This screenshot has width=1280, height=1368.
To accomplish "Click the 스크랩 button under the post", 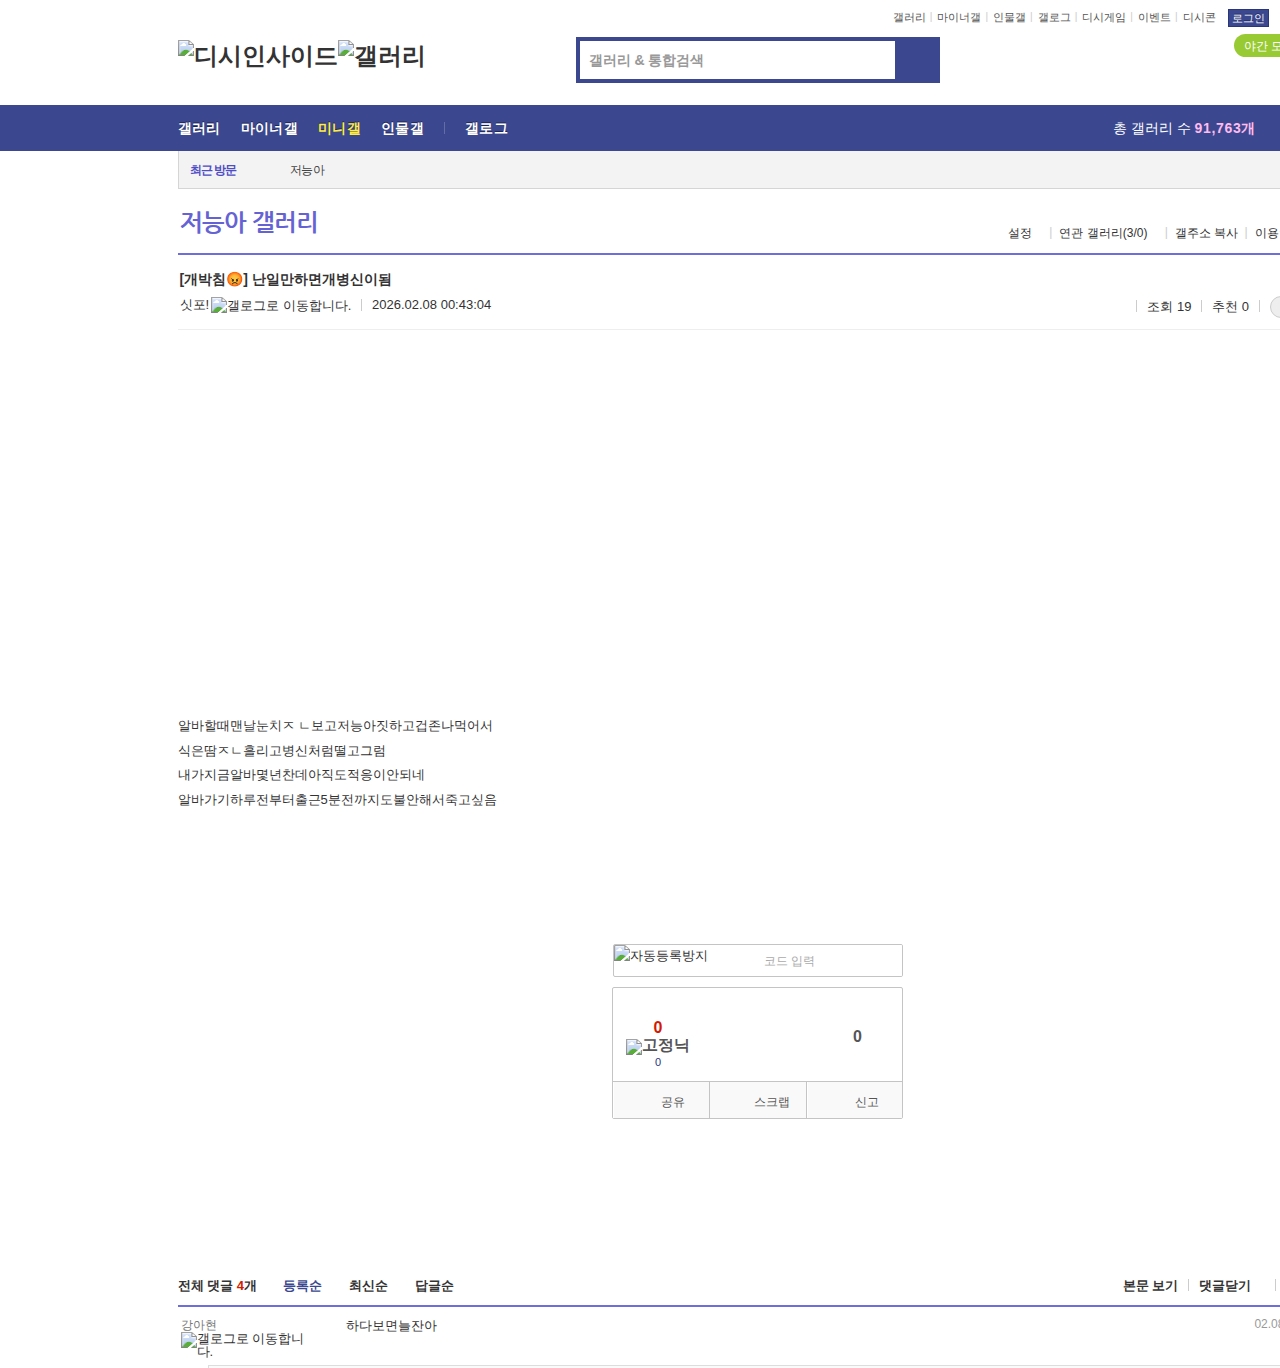I will tap(771, 1102).
